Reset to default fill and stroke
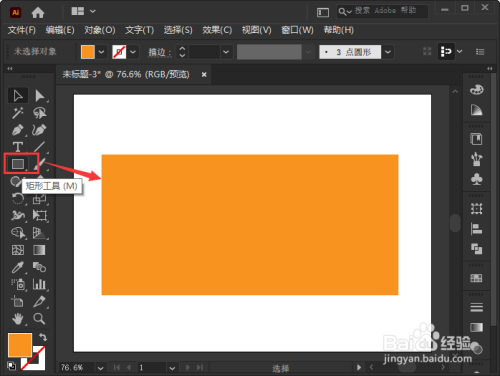 click(11, 366)
